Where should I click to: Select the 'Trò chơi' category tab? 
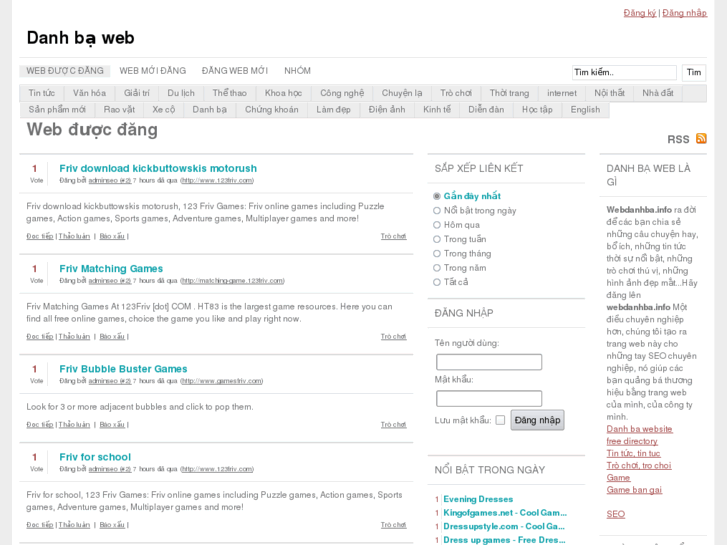coord(456,93)
